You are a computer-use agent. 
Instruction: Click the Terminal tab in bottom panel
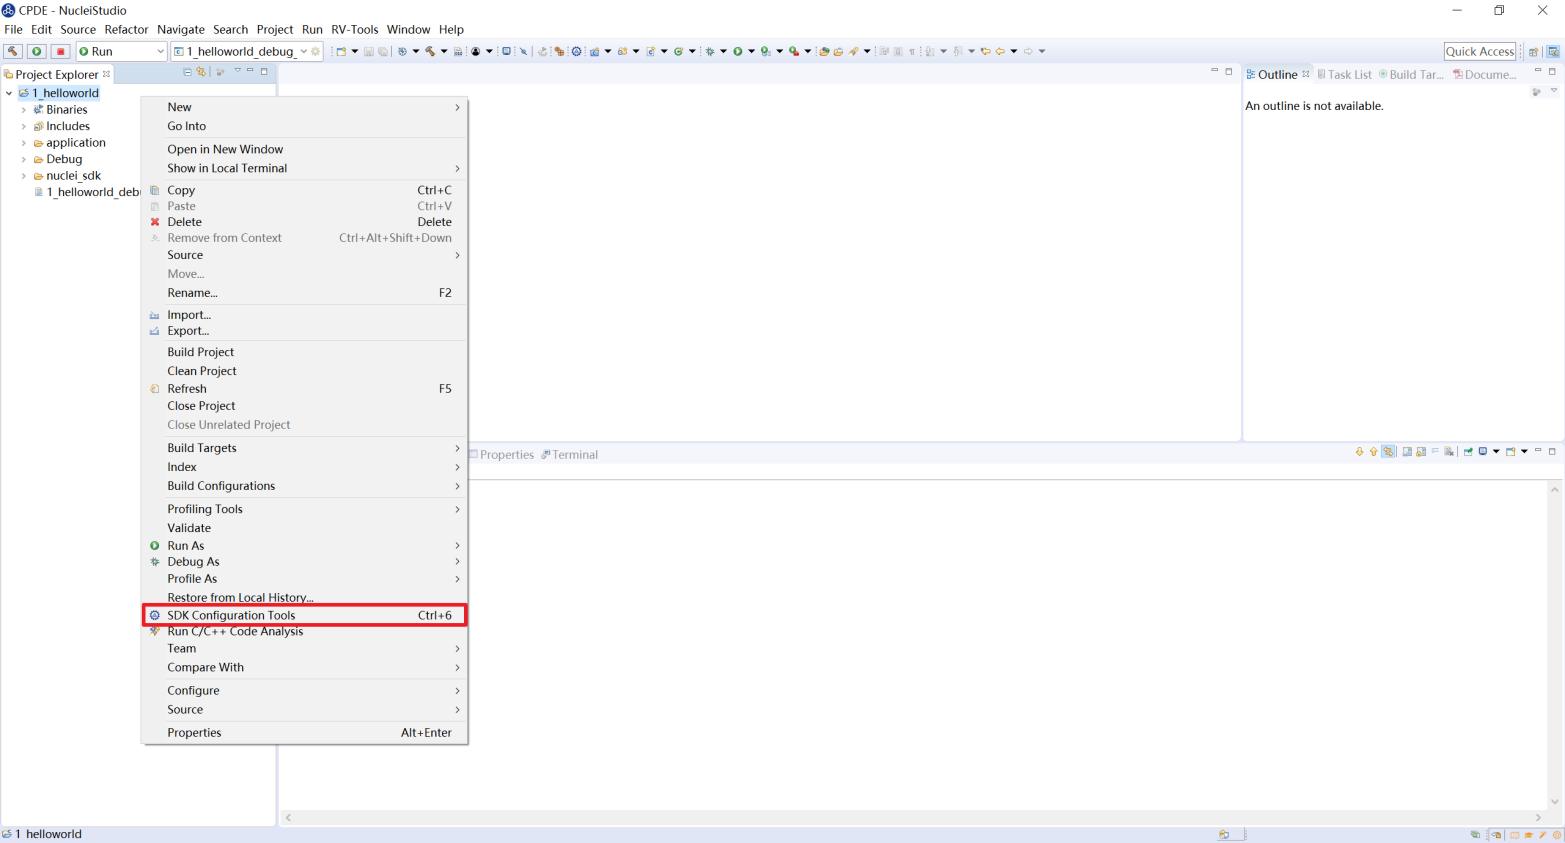[x=575, y=455]
